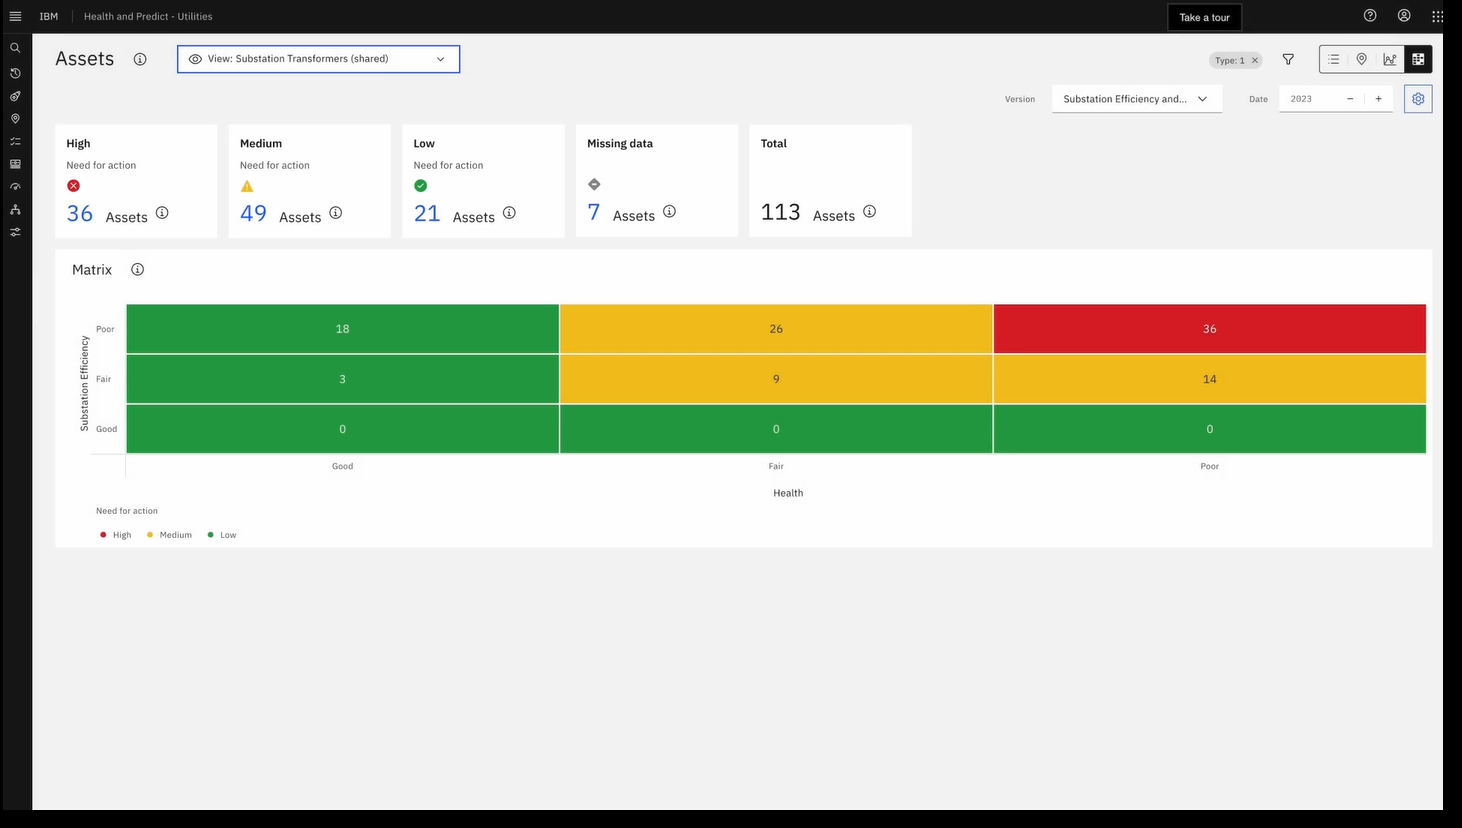Increment the Date year with the plus stepper
The height and width of the screenshot is (828, 1462).
[x=1378, y=99]
